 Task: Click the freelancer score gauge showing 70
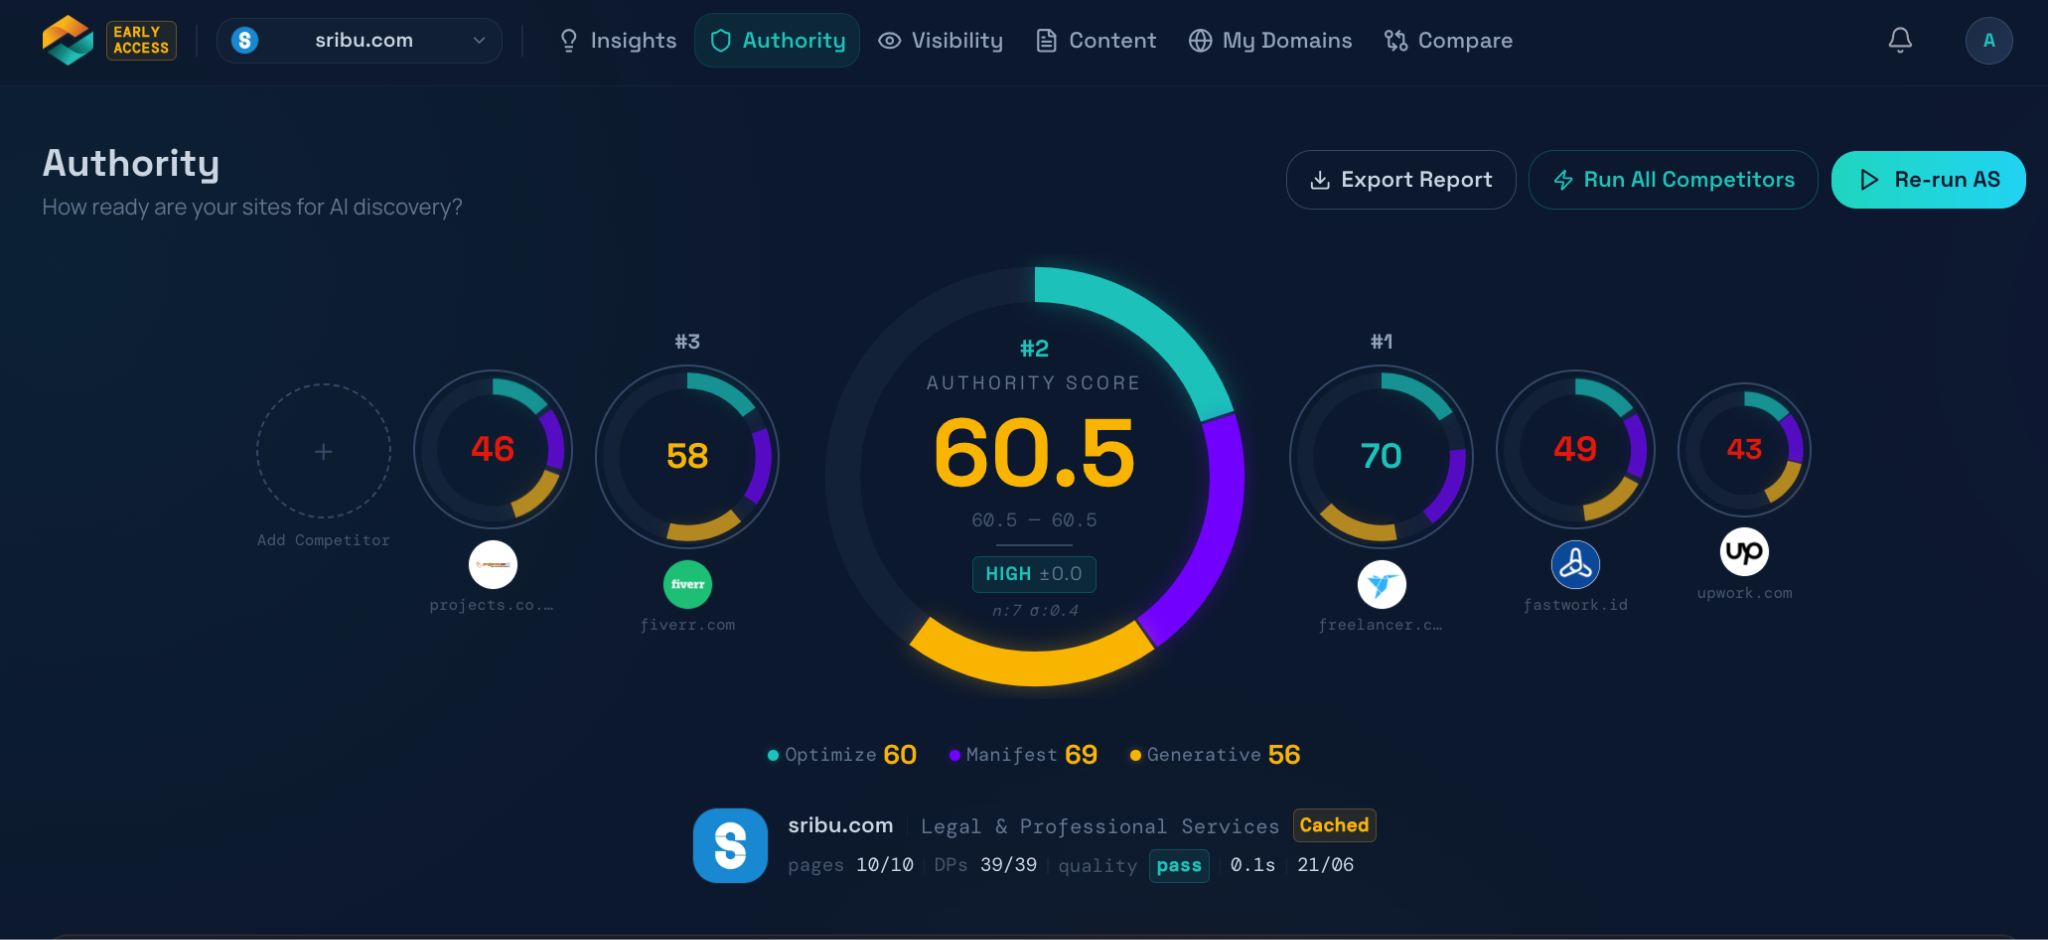click(x=1382, y=457)
